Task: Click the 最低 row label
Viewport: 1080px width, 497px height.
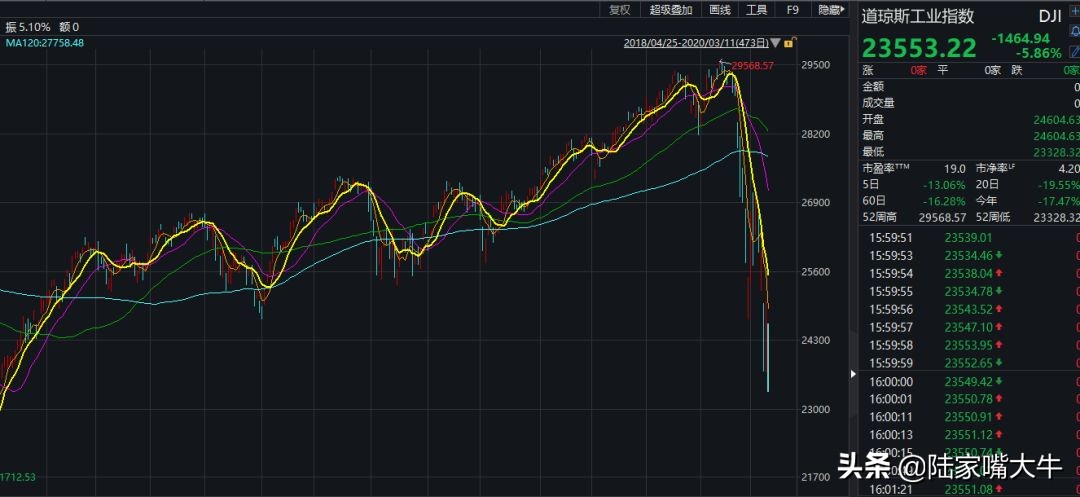Action: coord(873,152)
